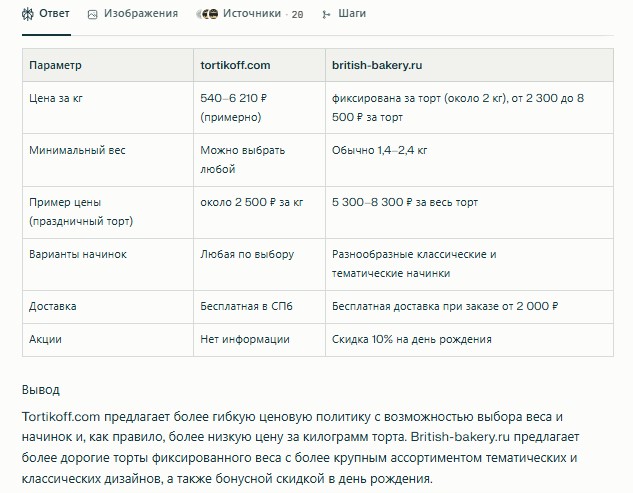Select the Варианты начинок cell
Viewport: 633px width, 493px height.
pyautogui.click(x=108, y=264)
